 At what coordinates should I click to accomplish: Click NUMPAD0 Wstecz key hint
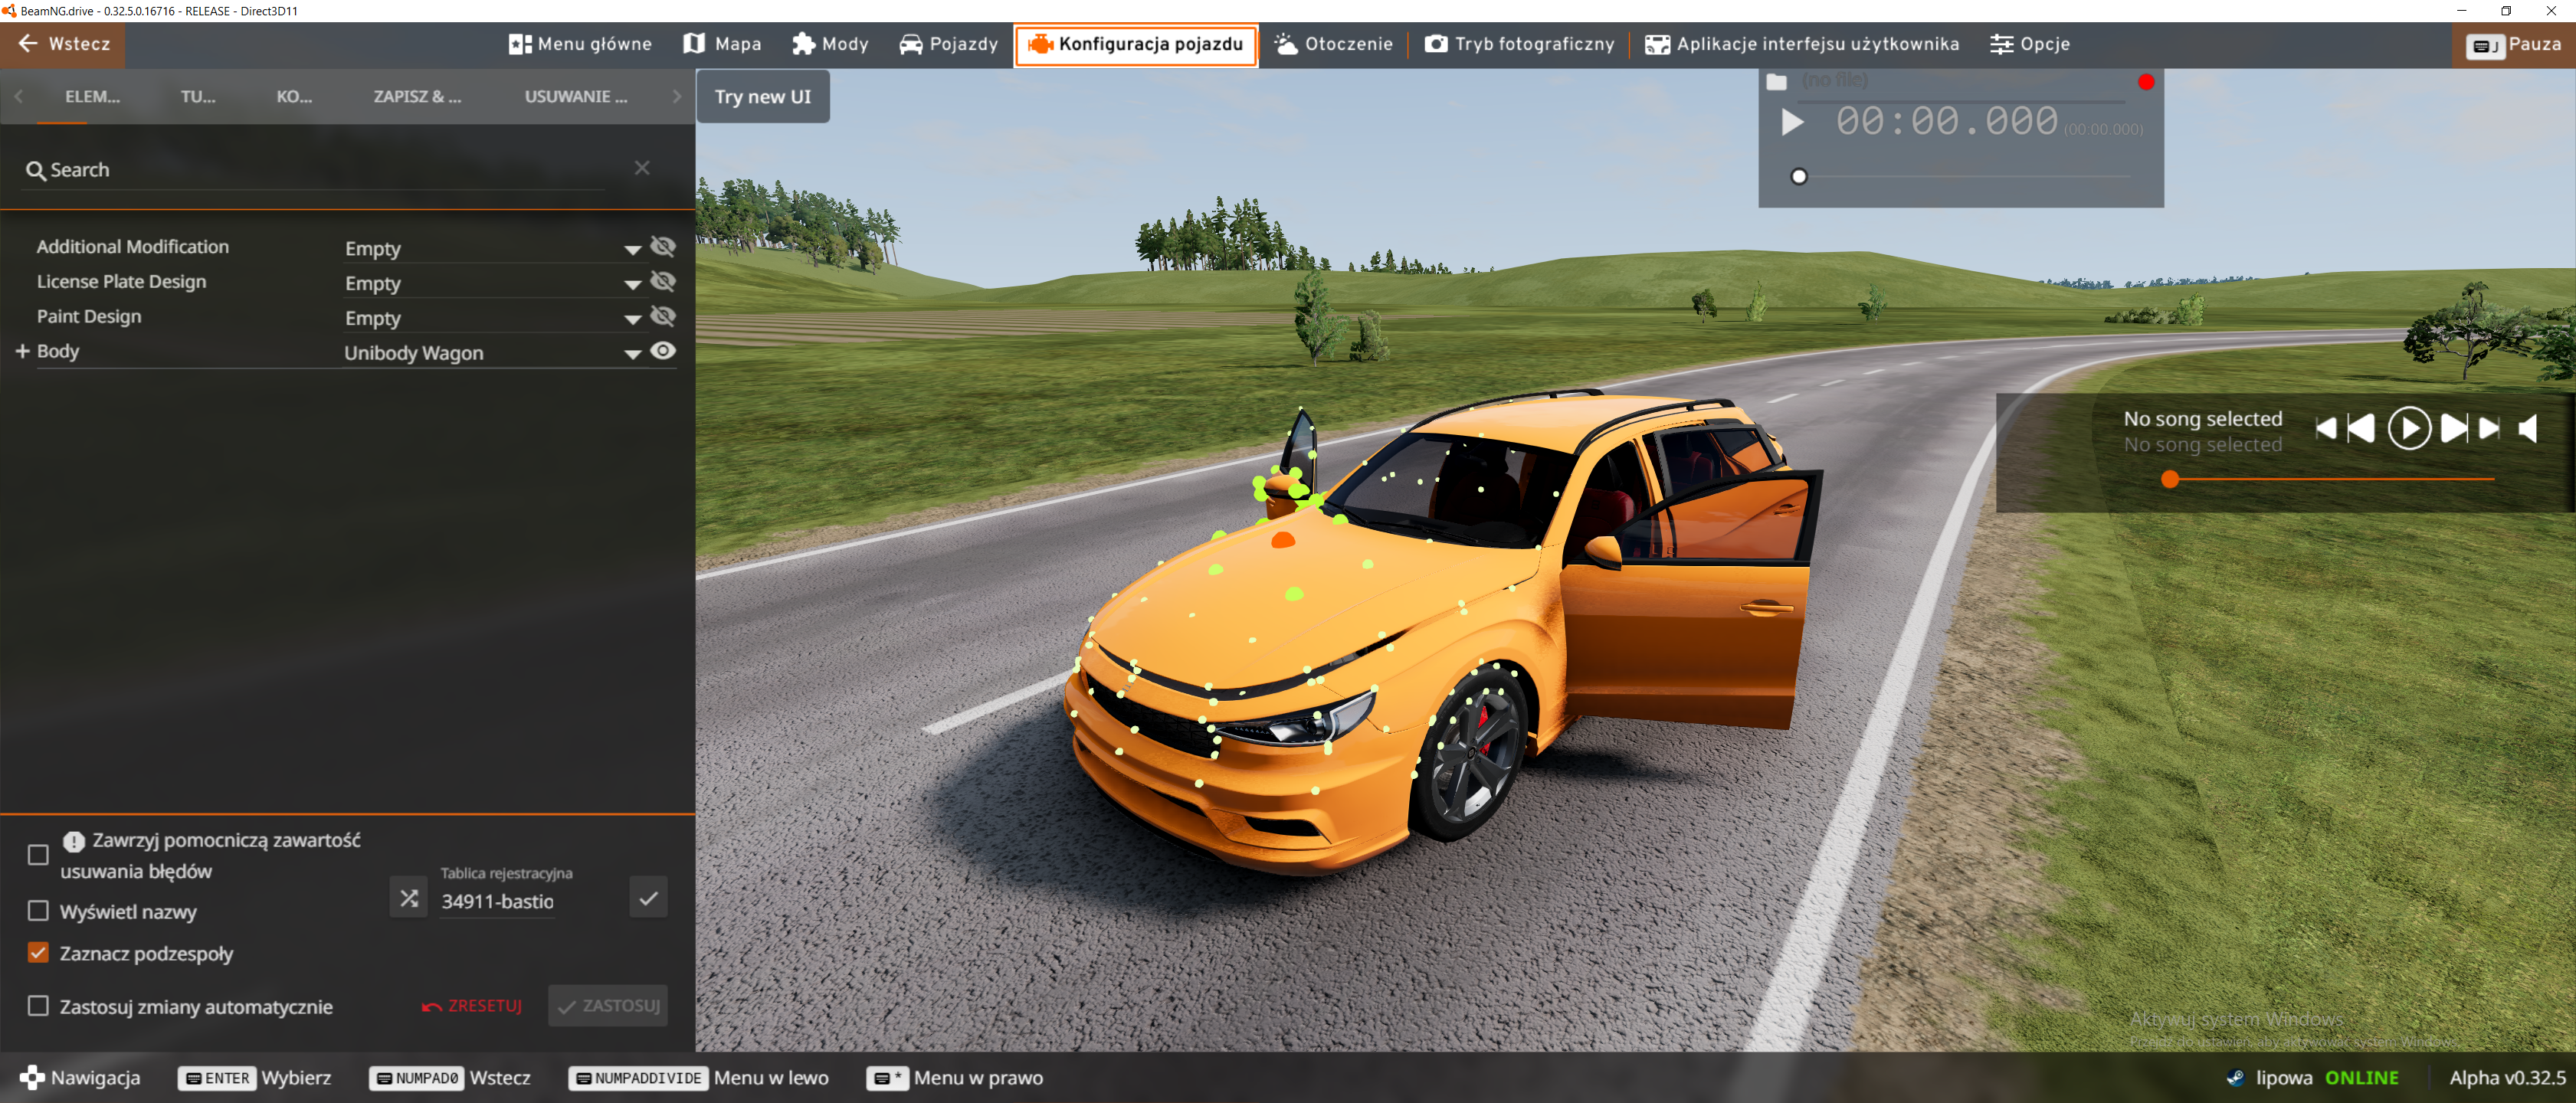coord(450,1078)
